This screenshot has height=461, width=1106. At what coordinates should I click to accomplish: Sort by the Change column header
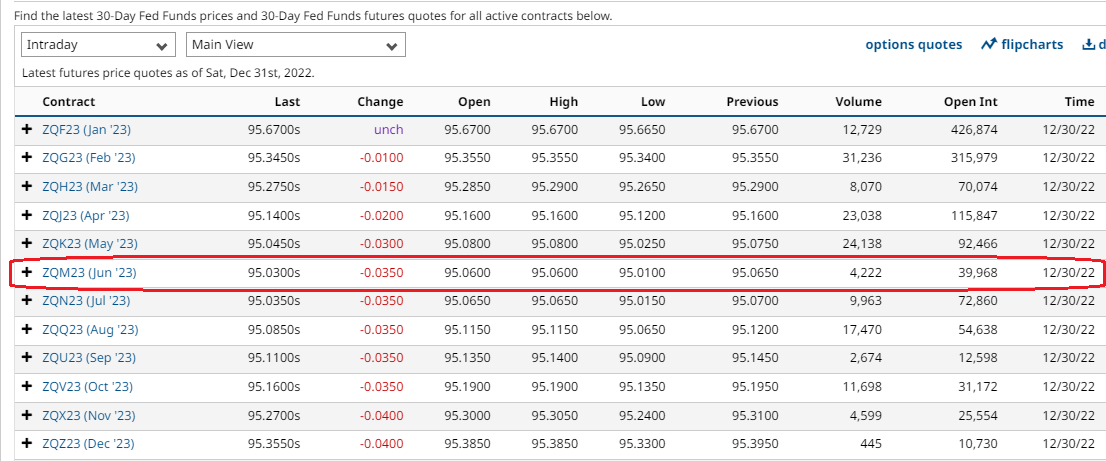click(x=380, y=102)
